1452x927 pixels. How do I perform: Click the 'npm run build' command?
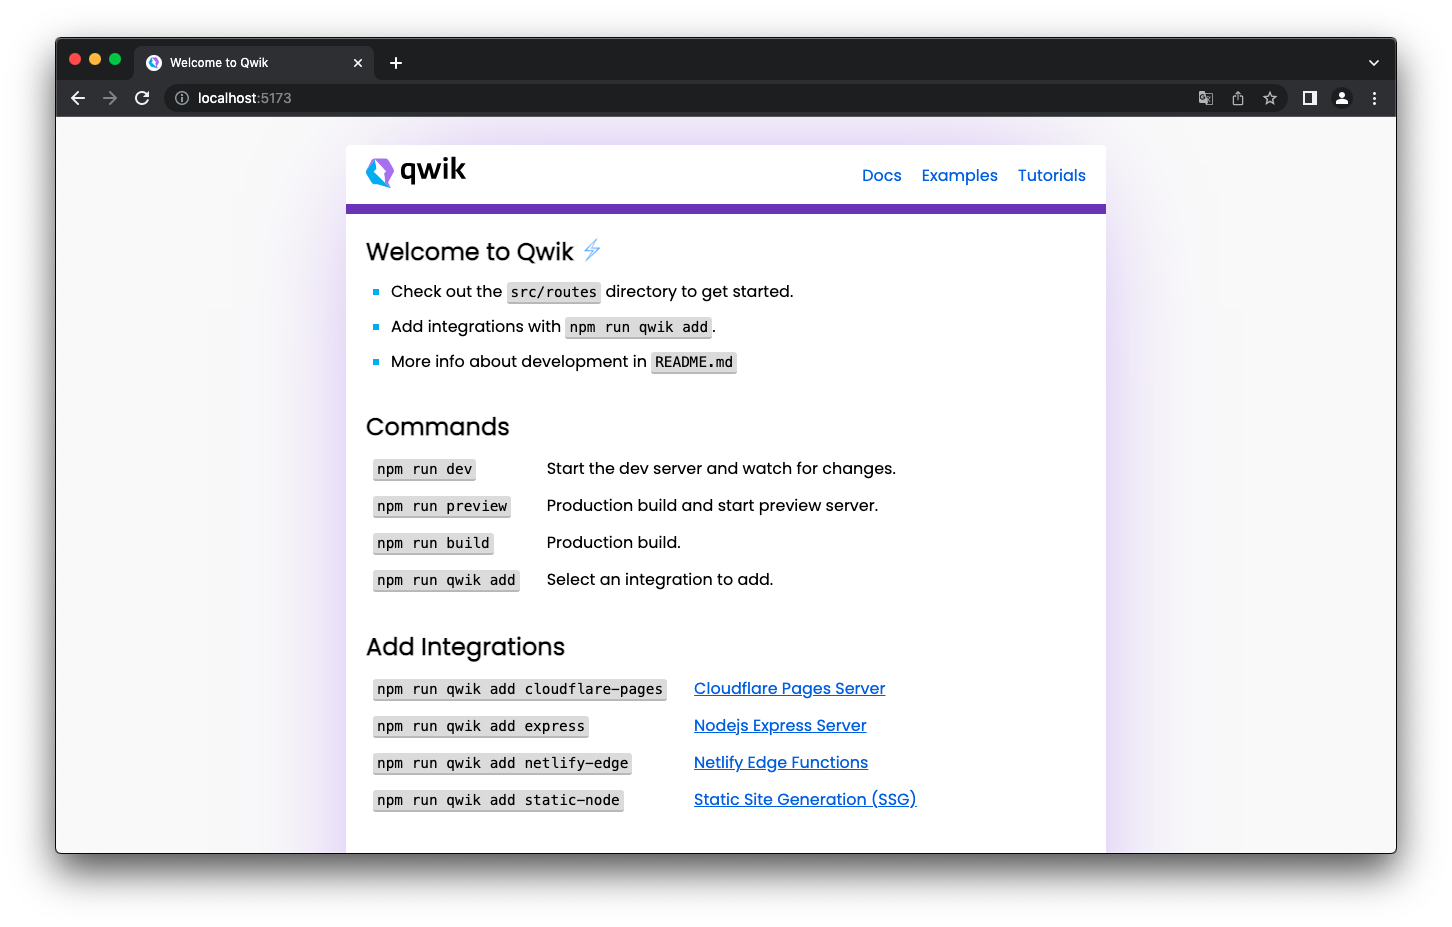click(433, 543)
